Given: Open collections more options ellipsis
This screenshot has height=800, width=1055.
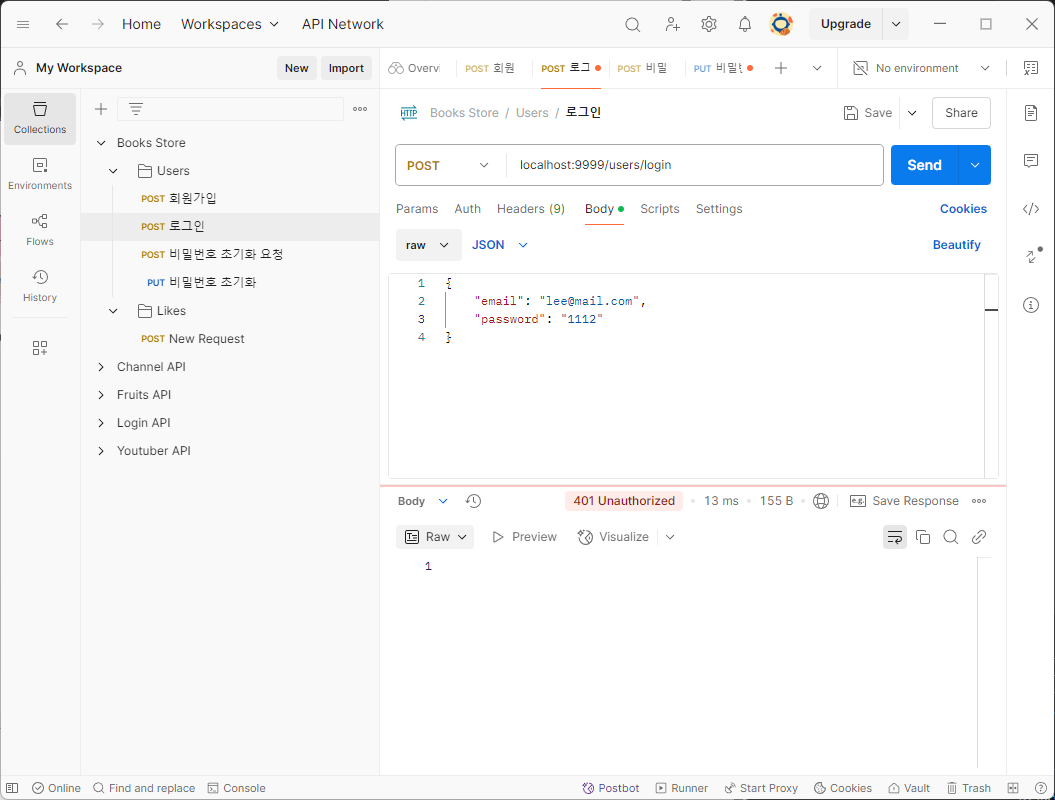Looking at the screenshot, I should 360,109.
